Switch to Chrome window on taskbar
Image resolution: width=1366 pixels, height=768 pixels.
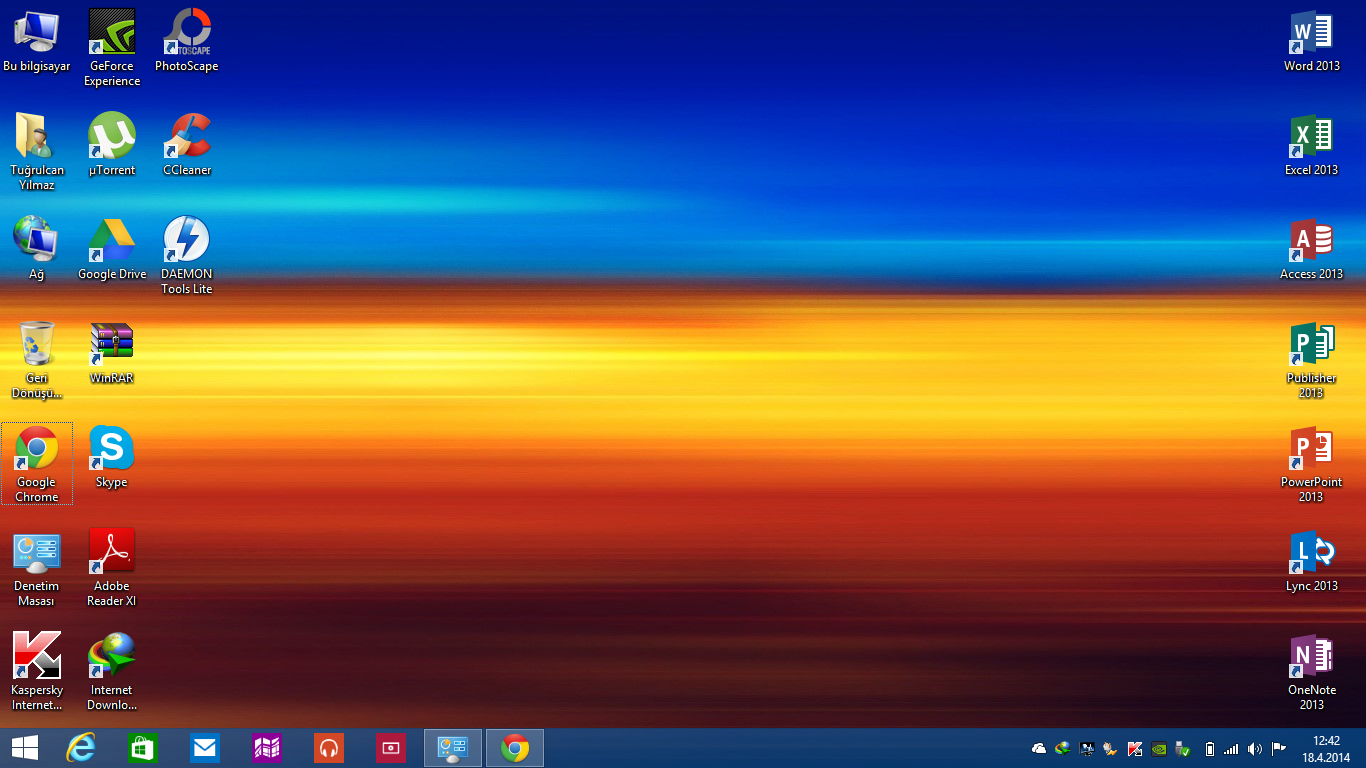click(x=515, y=748)
